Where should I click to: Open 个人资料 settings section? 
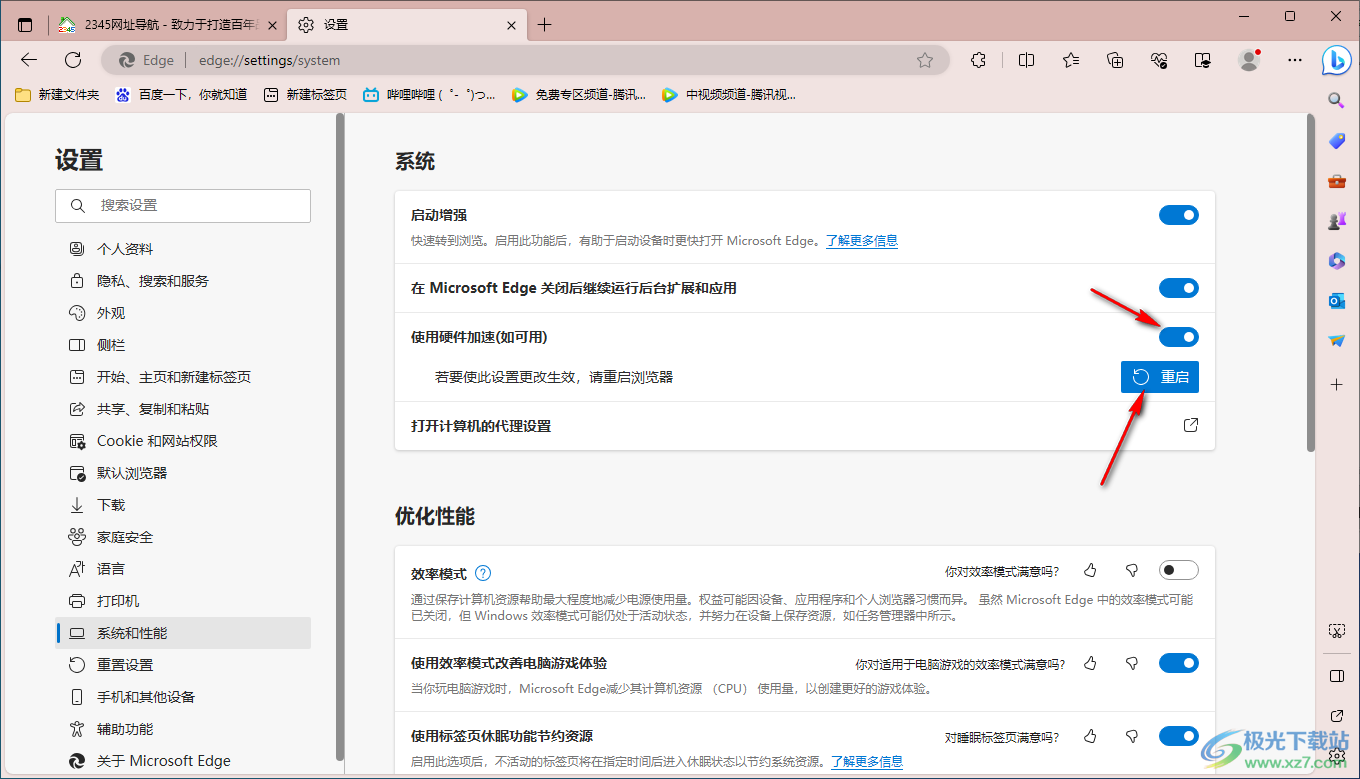point(183,249)
